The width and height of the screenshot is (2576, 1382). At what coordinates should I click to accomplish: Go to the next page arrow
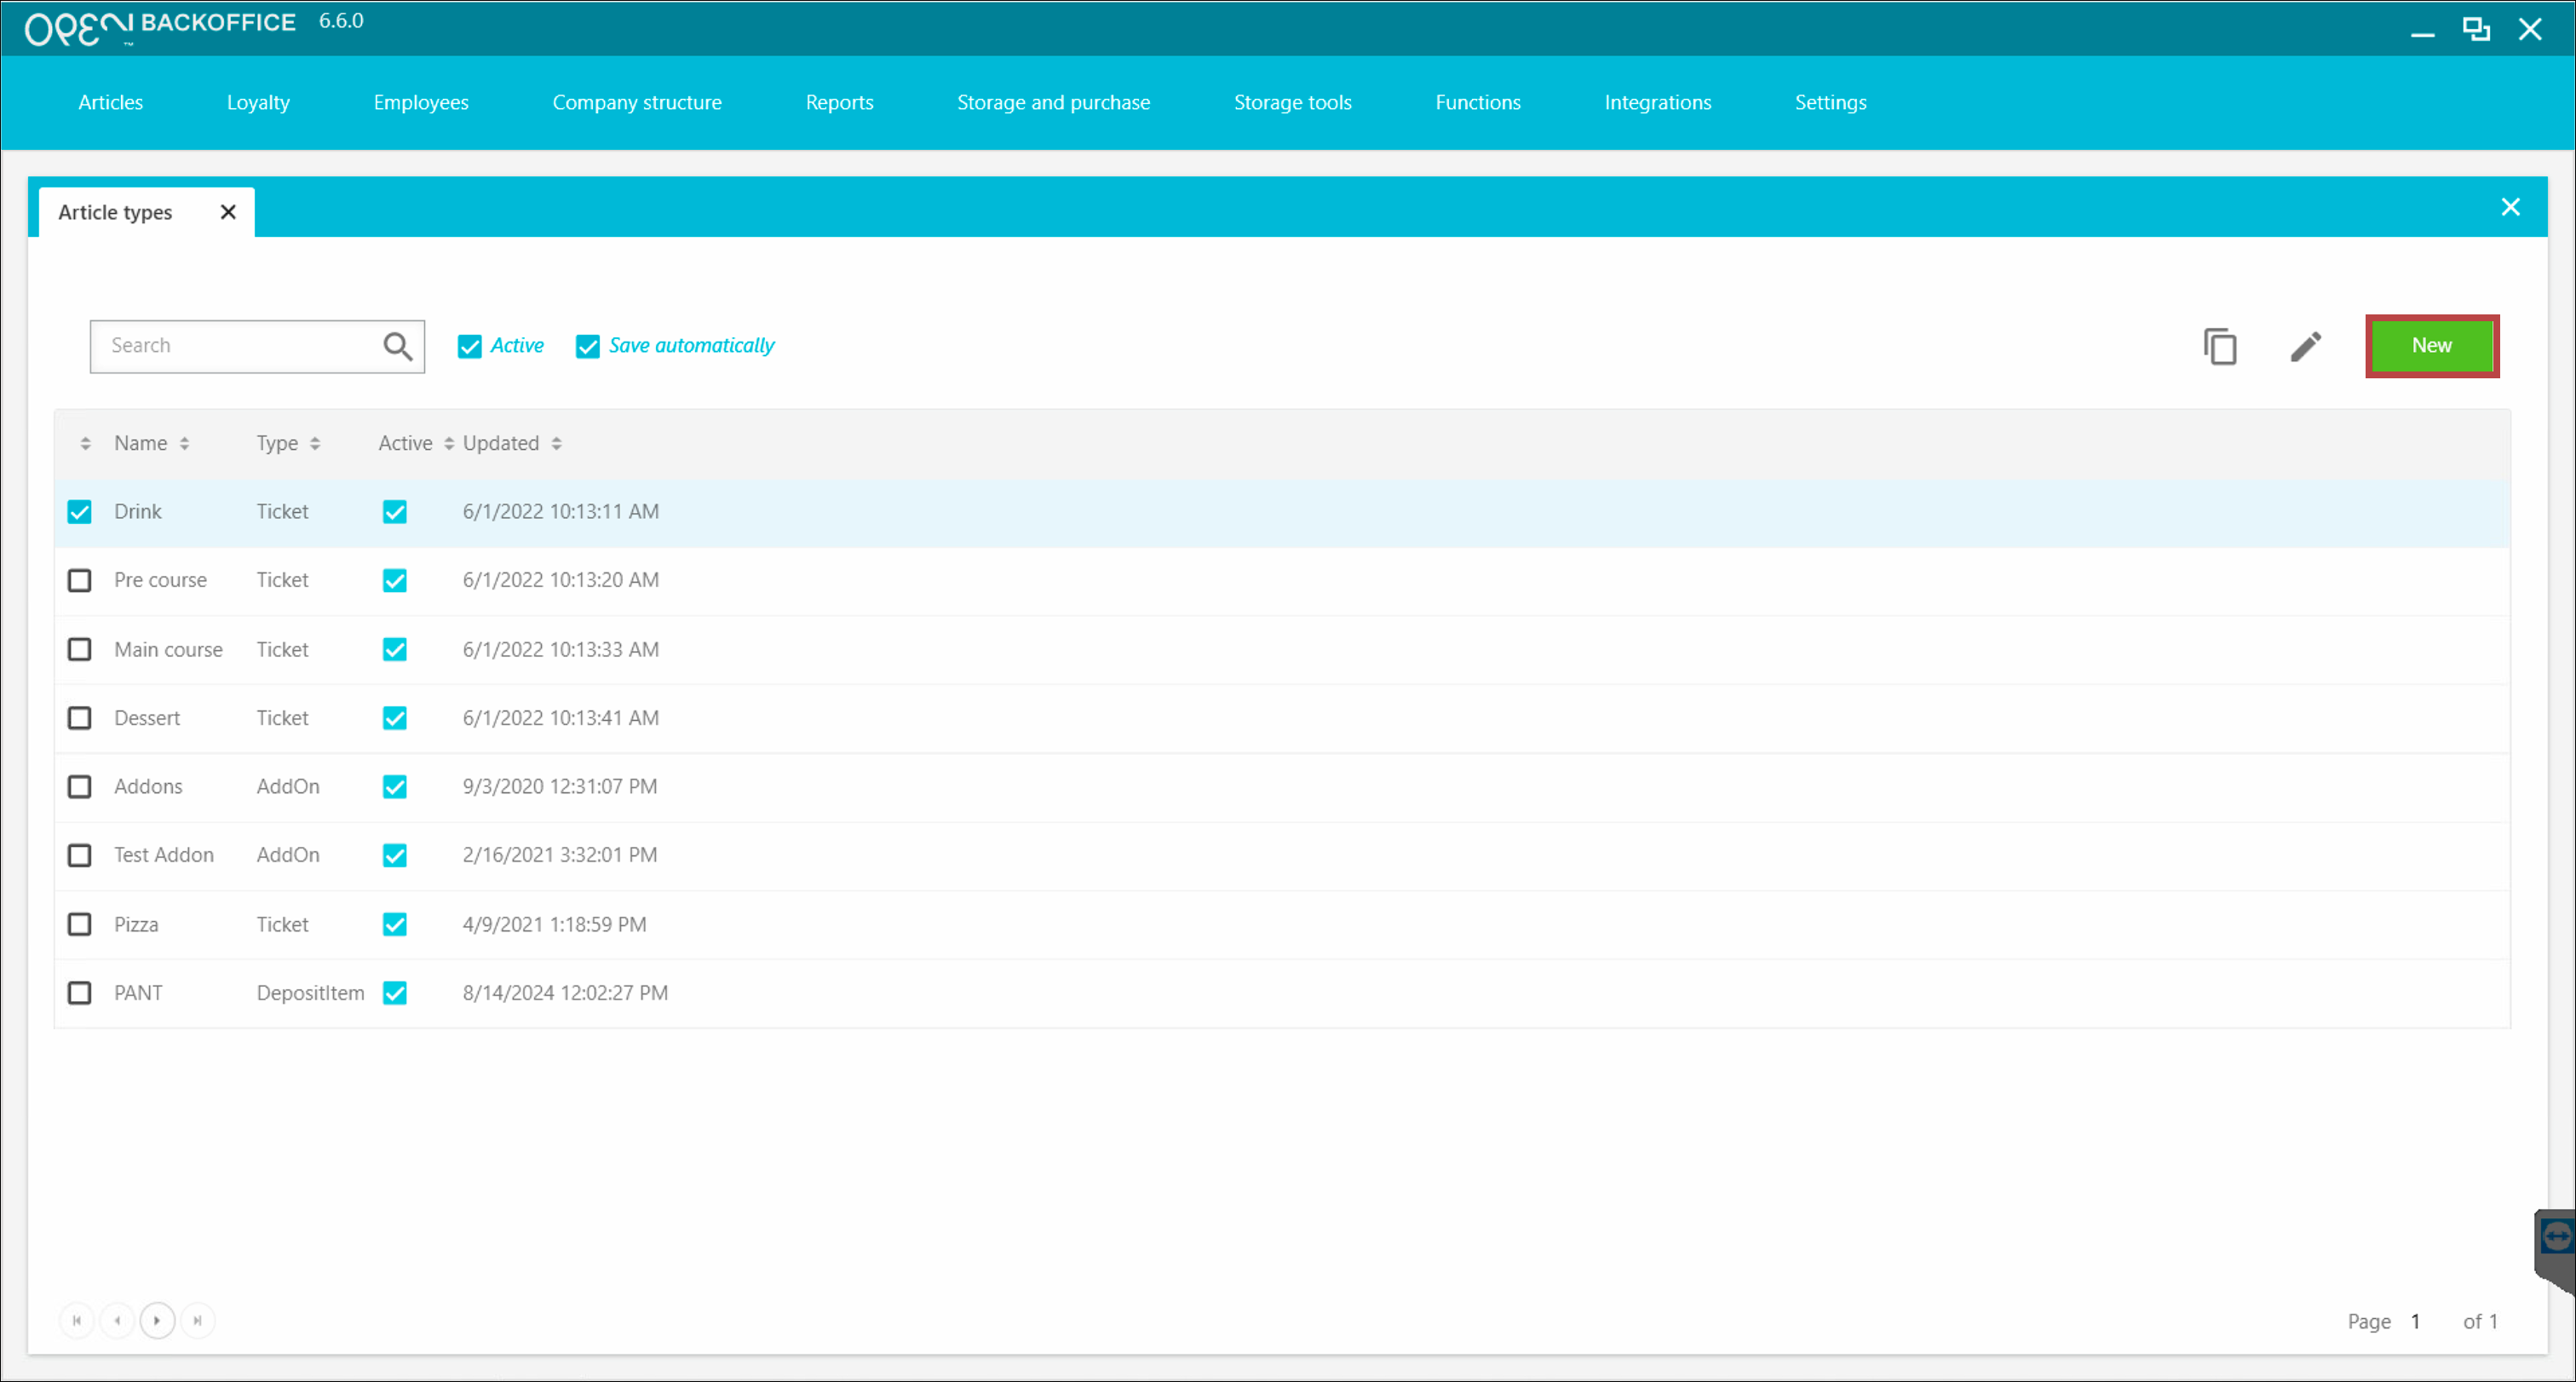[x=157, y=1320]
